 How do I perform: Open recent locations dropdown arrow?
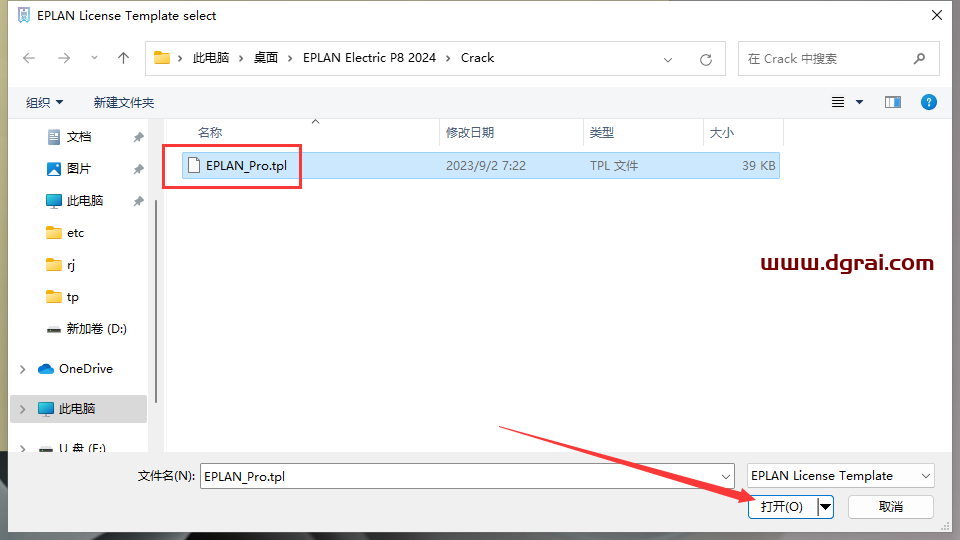pyautogui.click(x=94, y=58)
